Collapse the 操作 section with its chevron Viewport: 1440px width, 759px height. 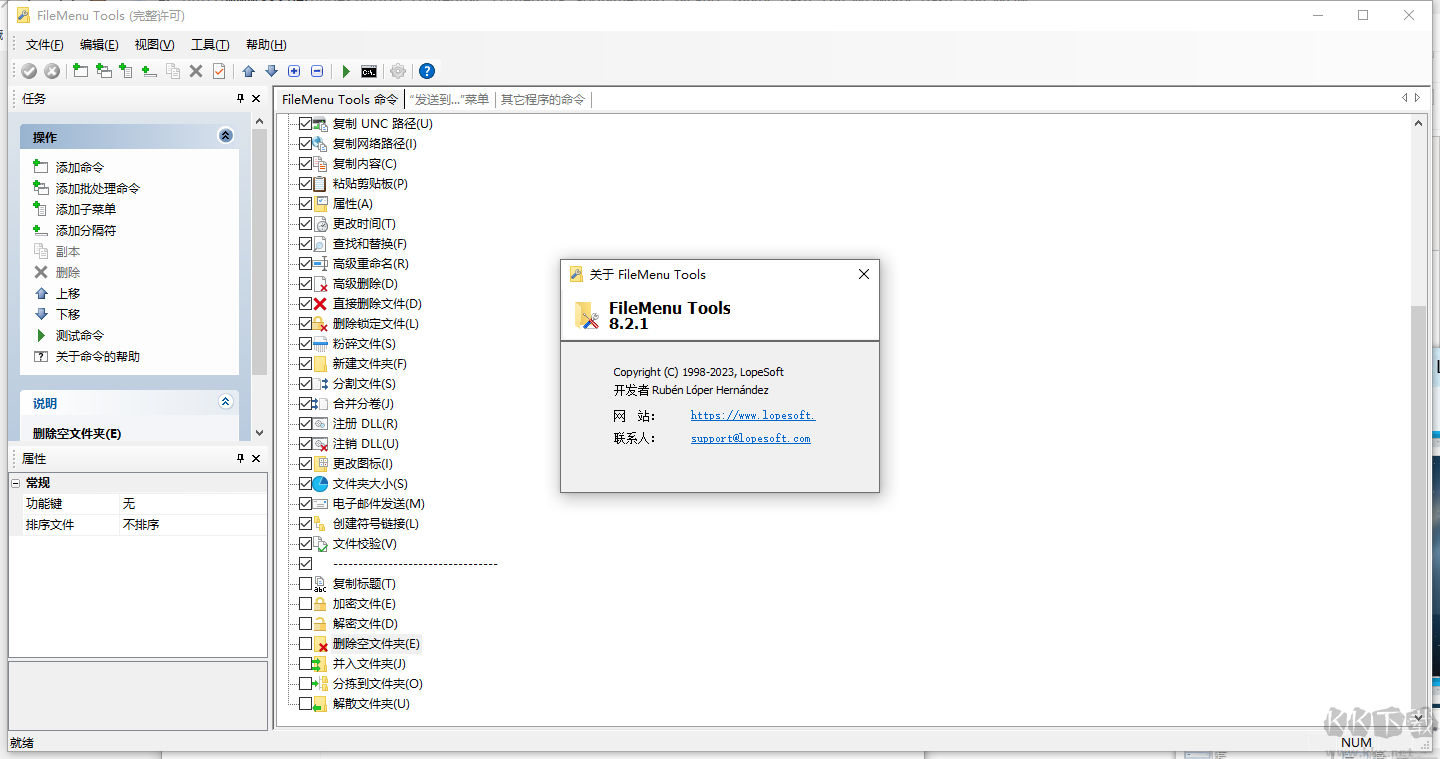[x=225, y=136]
